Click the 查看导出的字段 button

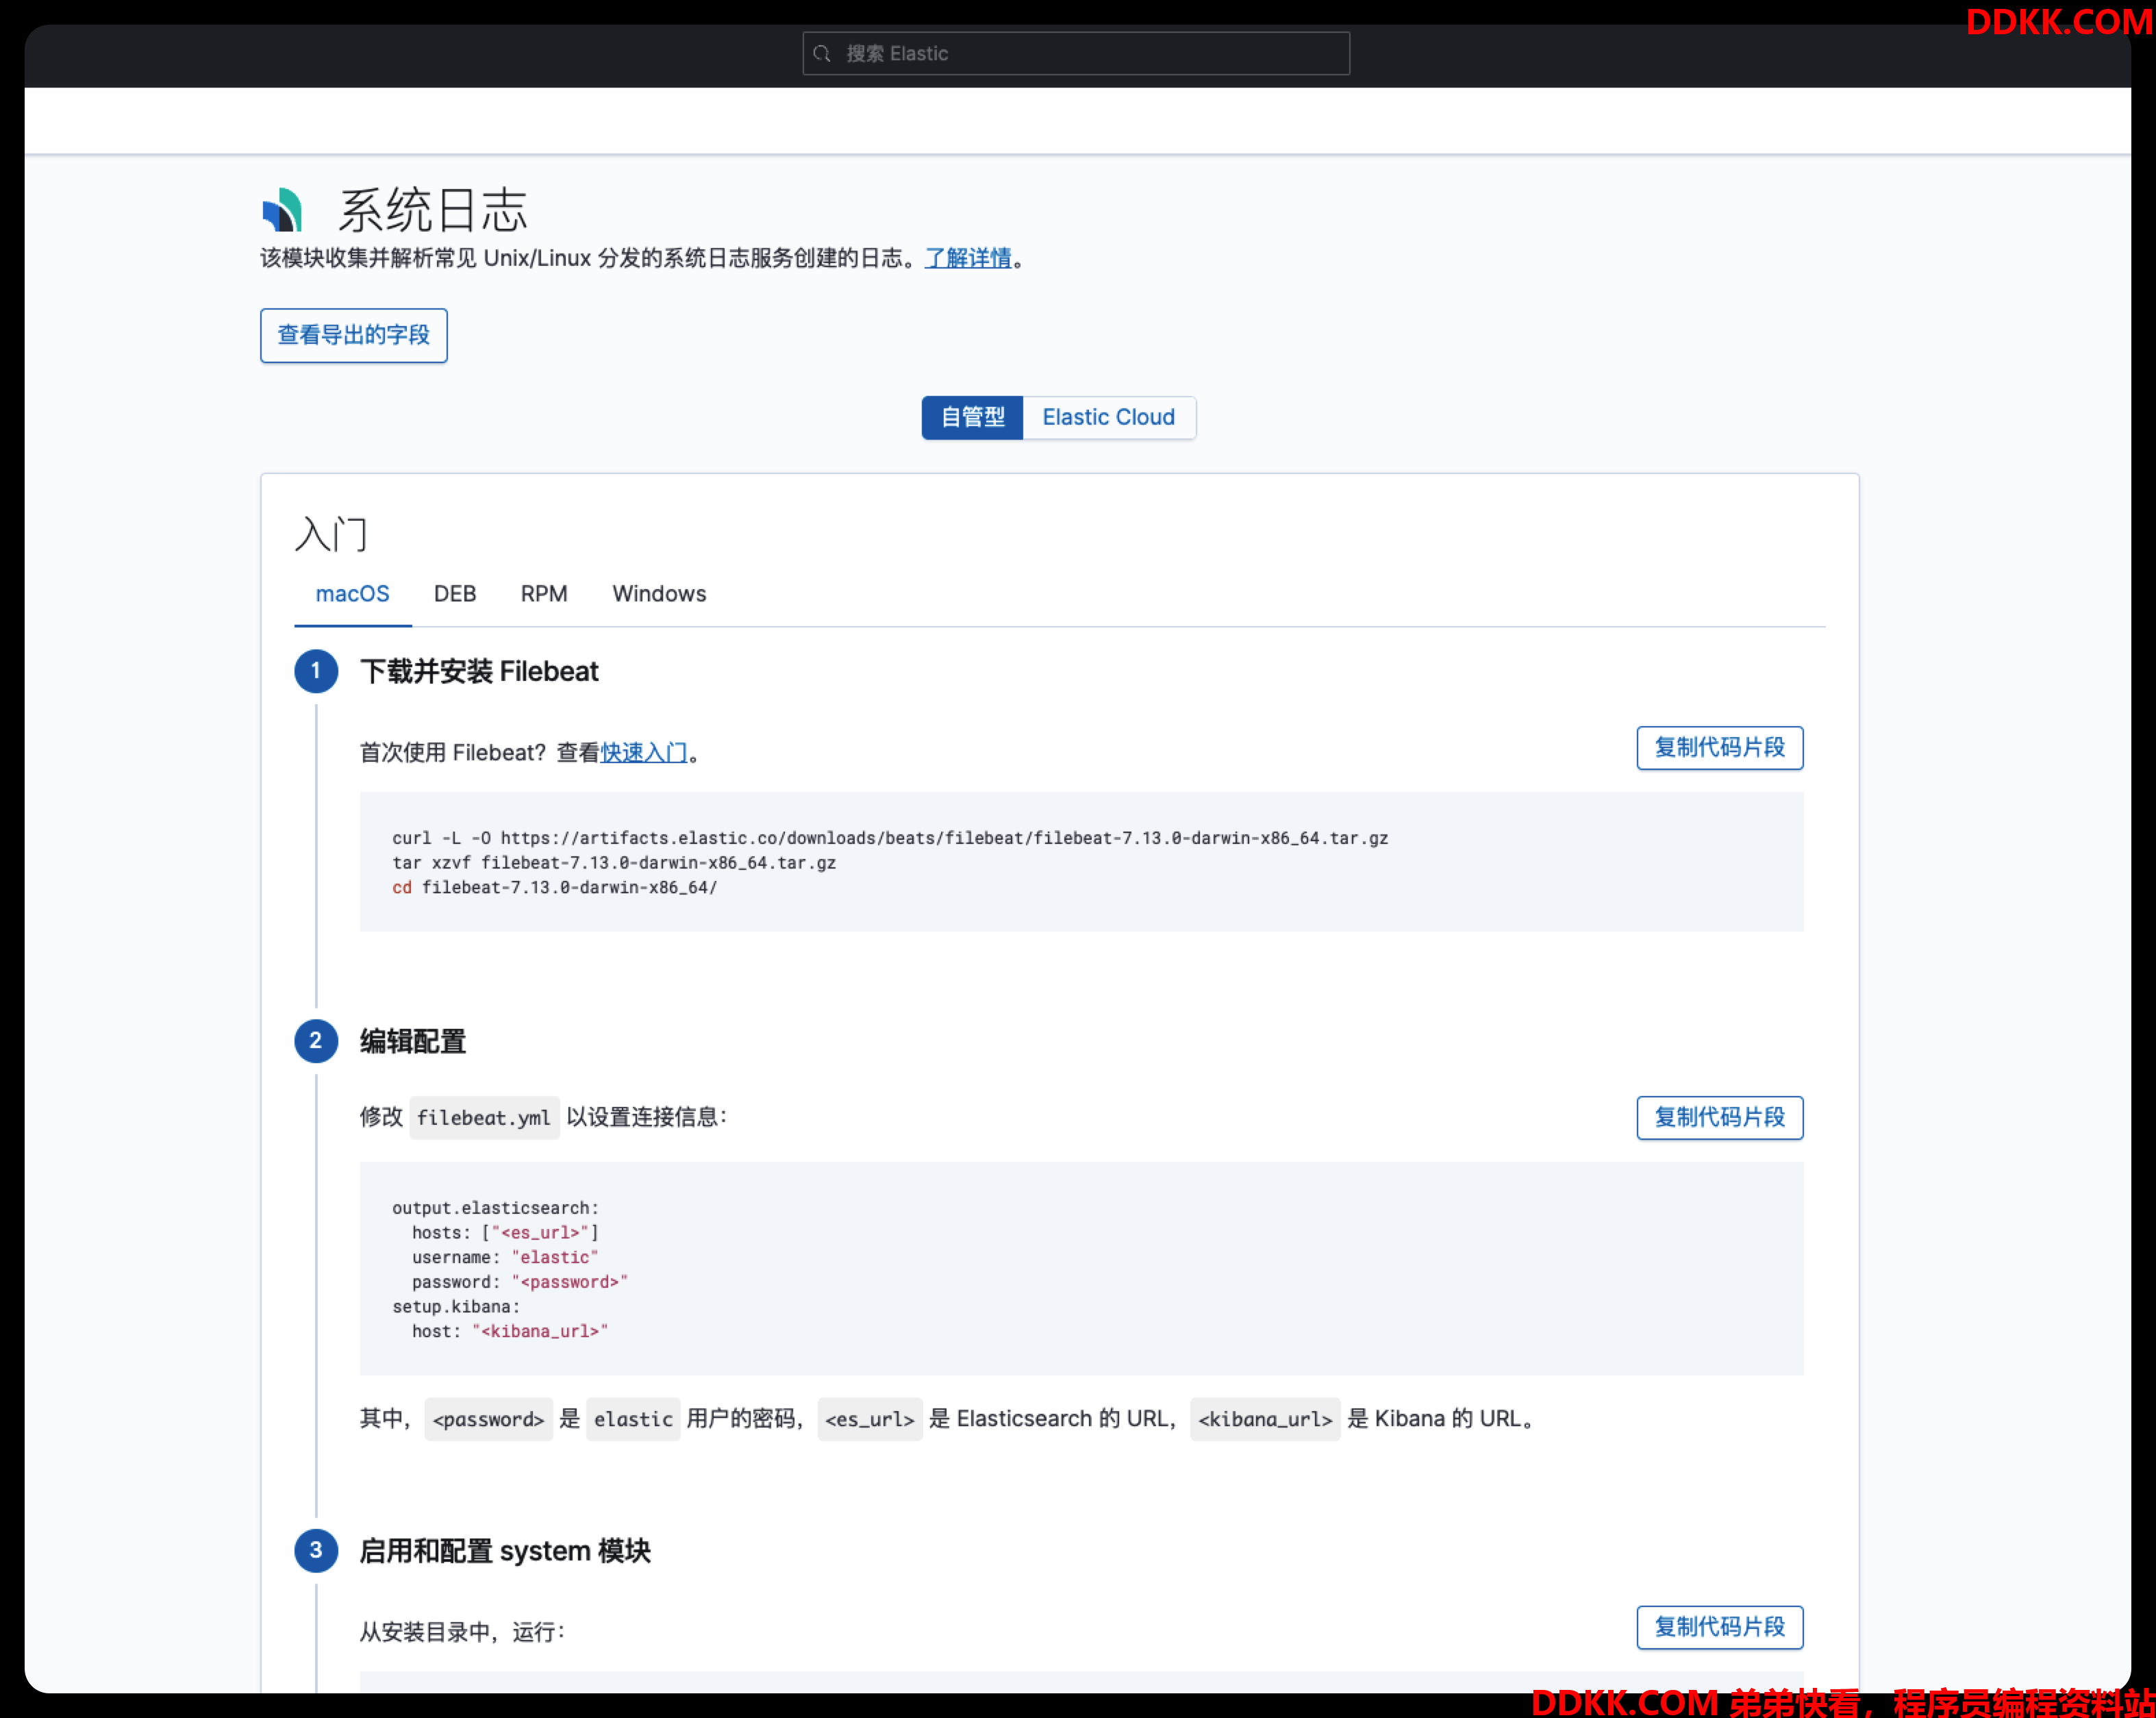(x=354, y=335)
